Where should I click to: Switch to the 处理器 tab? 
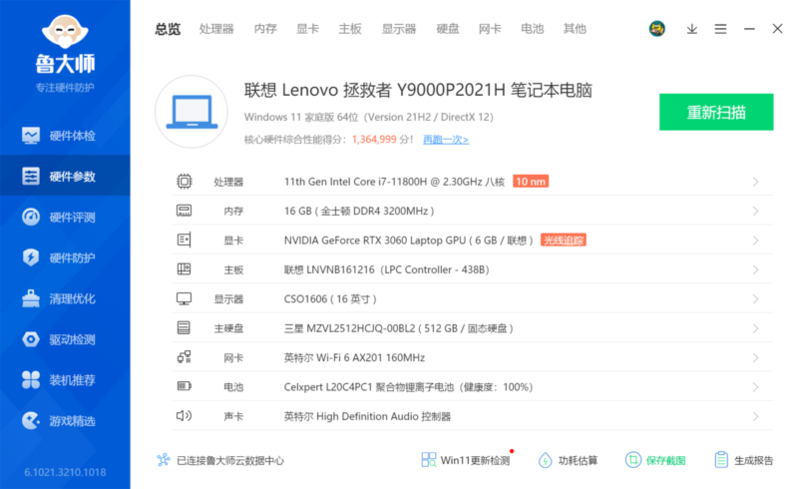point(216,29)
